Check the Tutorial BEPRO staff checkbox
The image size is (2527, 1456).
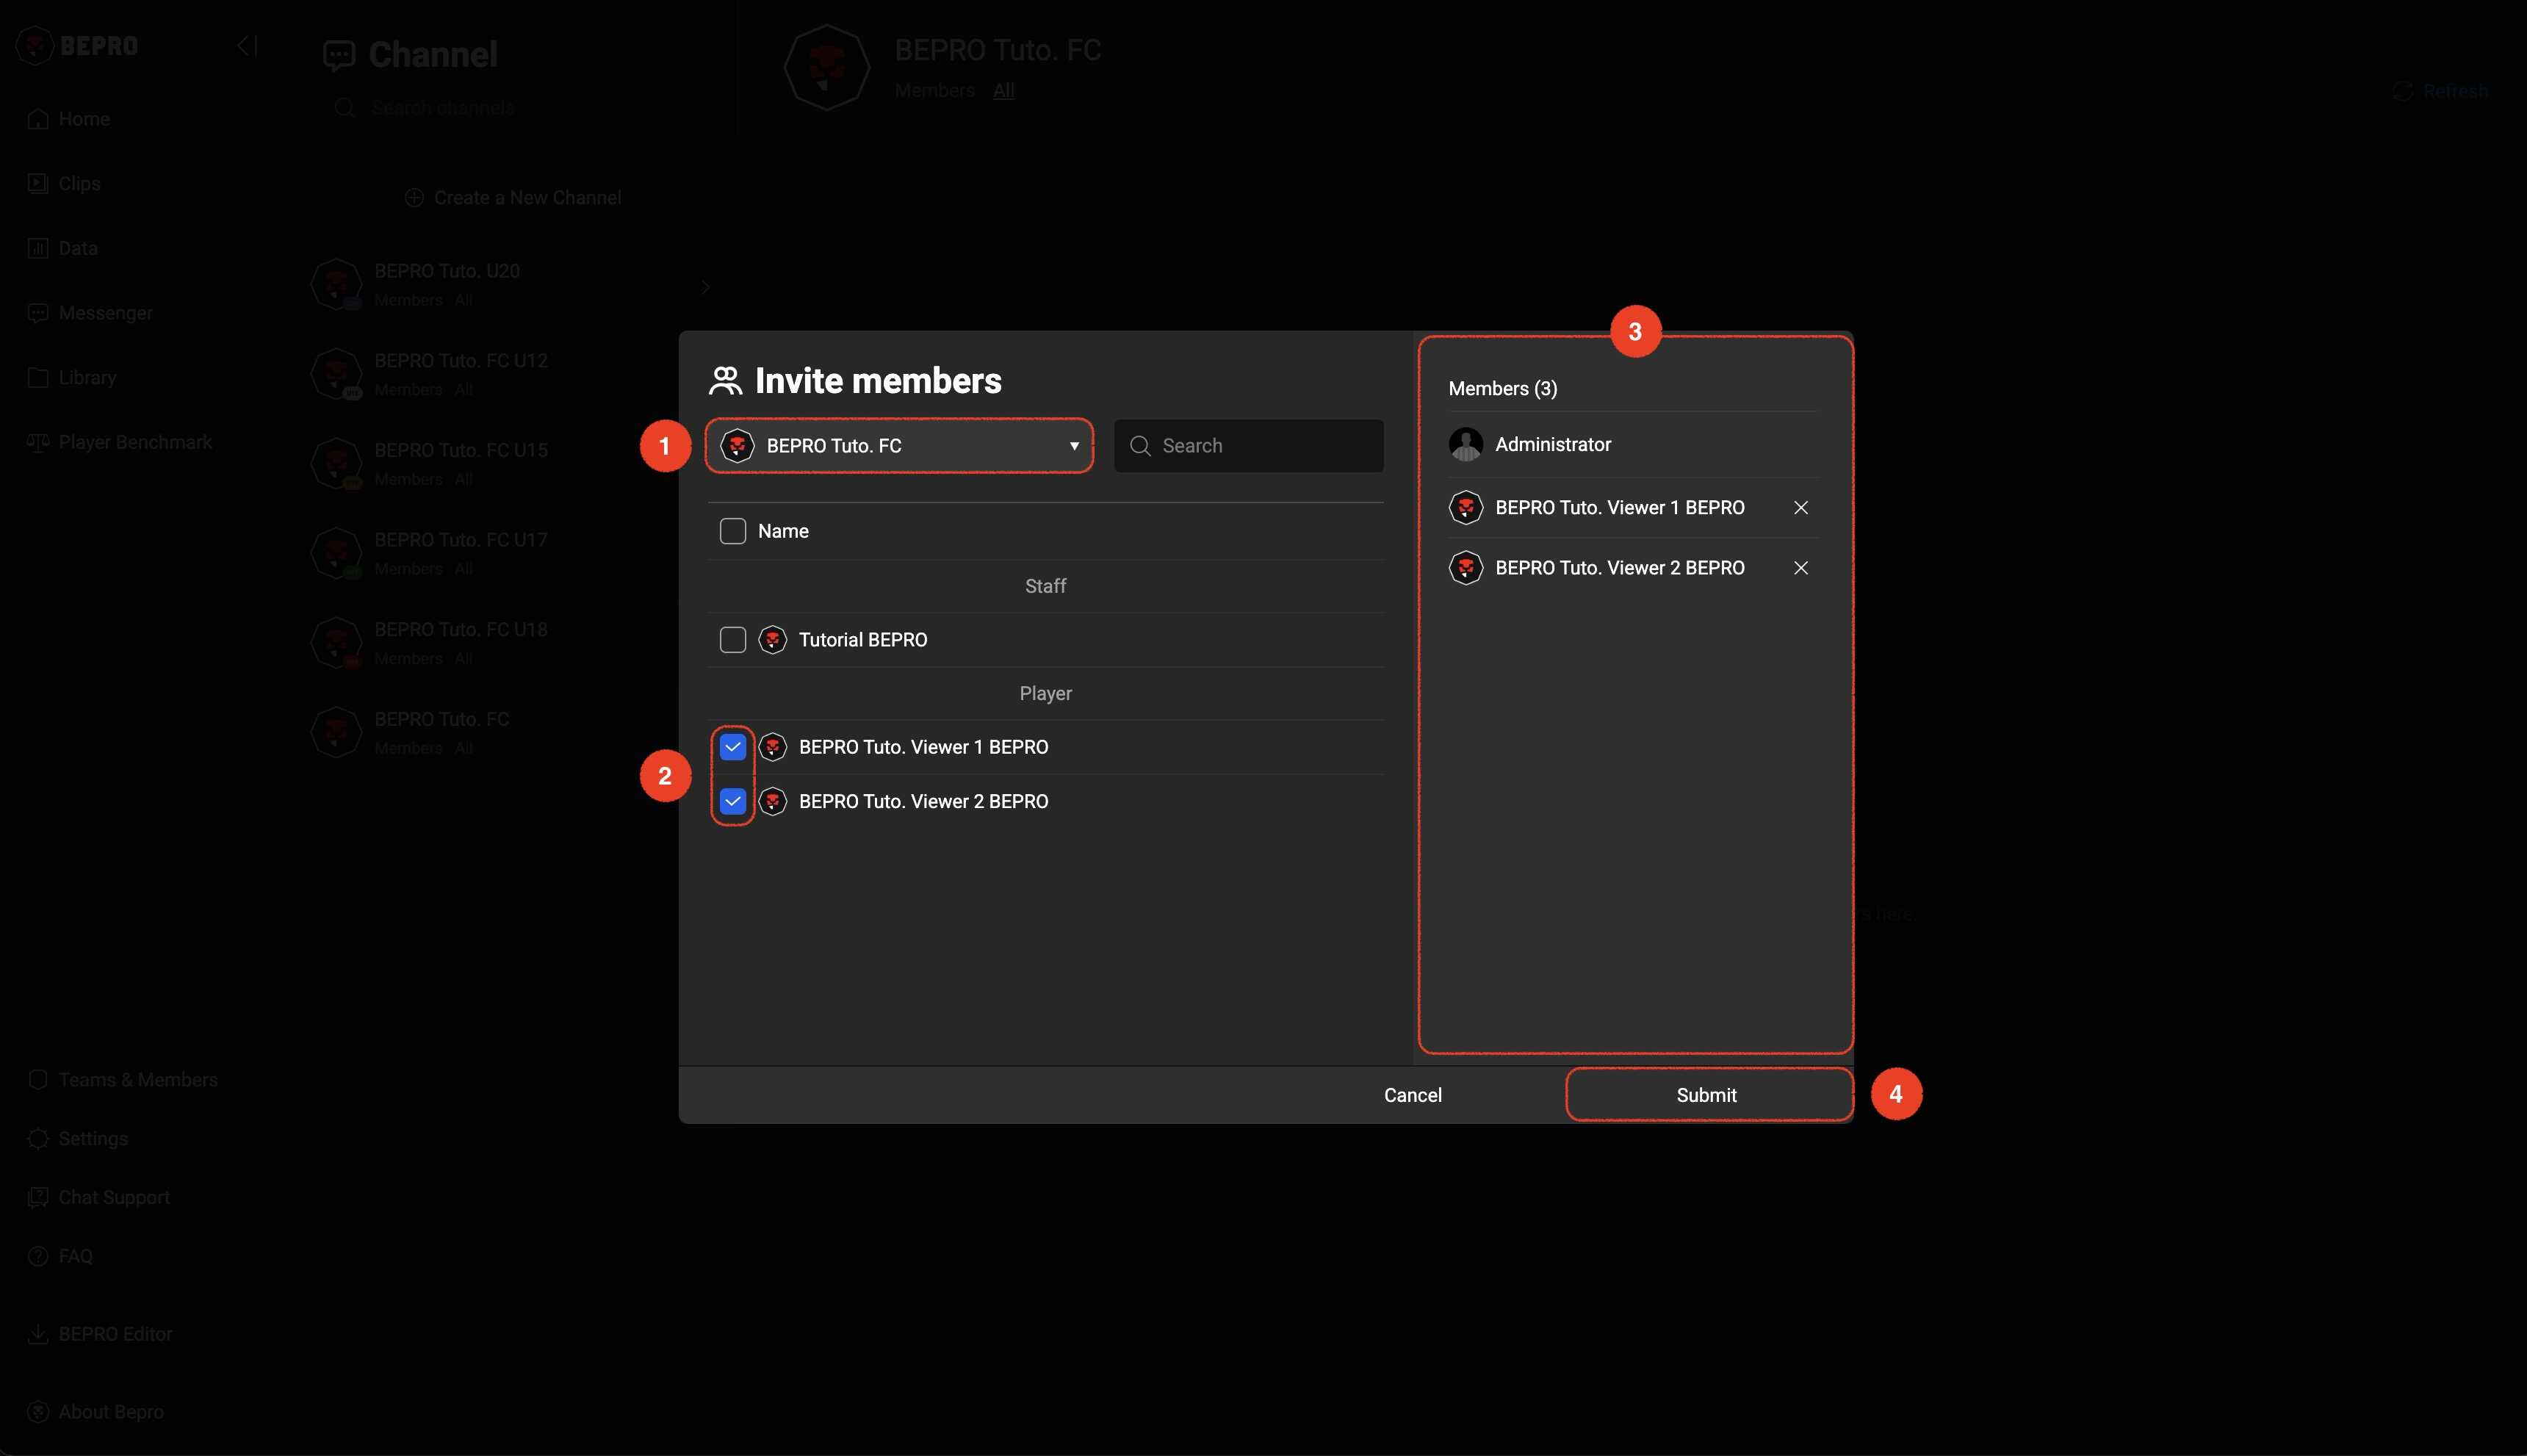point(732,640)
